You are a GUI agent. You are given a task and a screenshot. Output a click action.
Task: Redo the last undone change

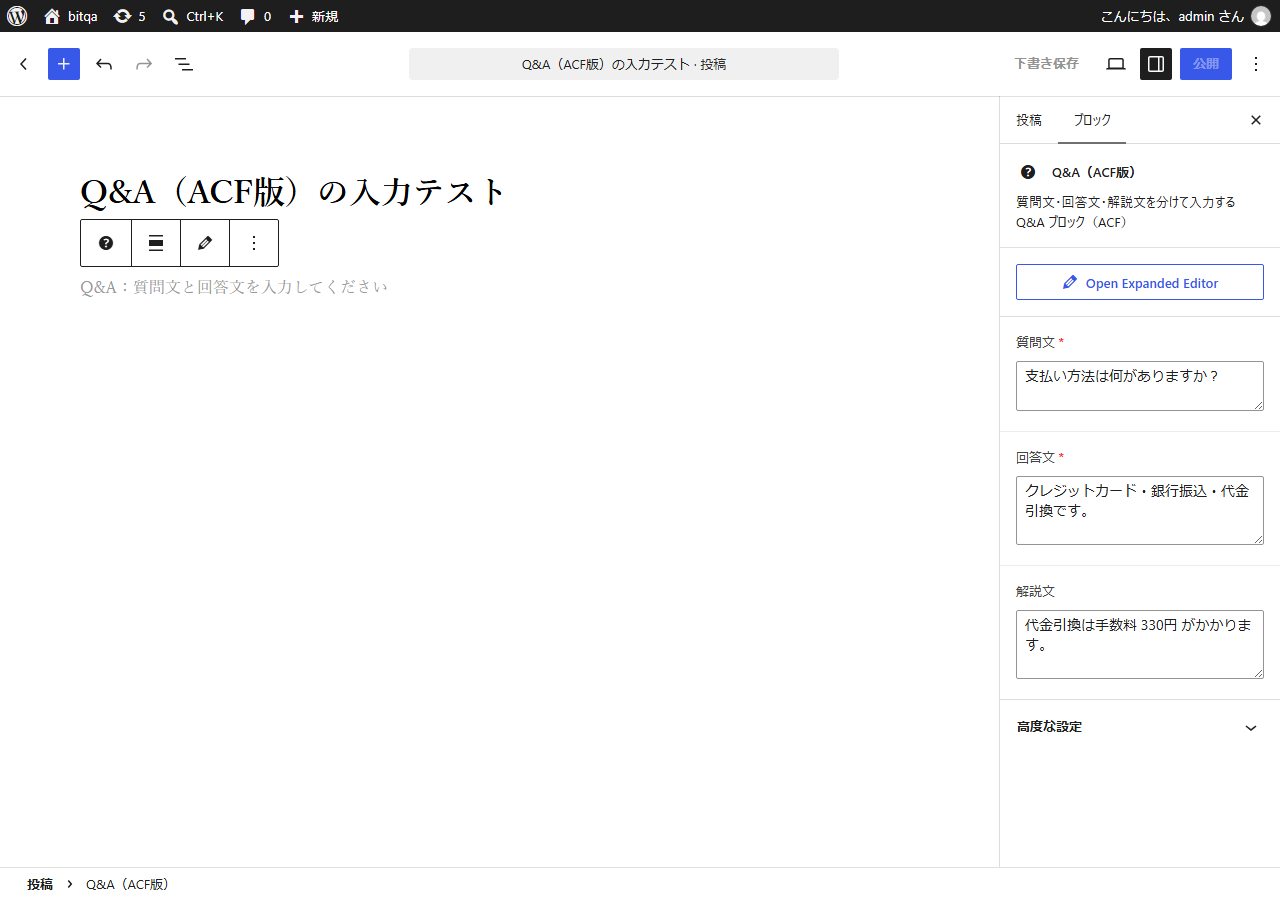144,64
